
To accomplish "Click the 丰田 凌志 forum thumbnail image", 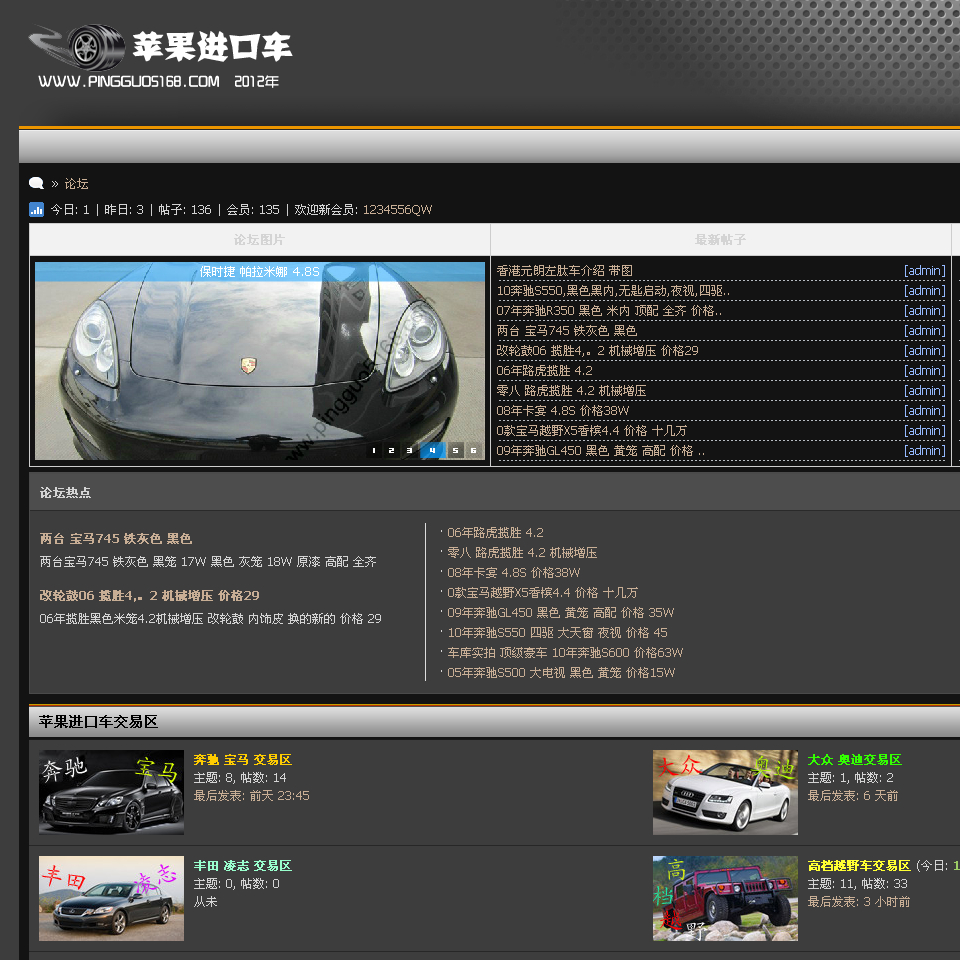I will click(111, 898).
